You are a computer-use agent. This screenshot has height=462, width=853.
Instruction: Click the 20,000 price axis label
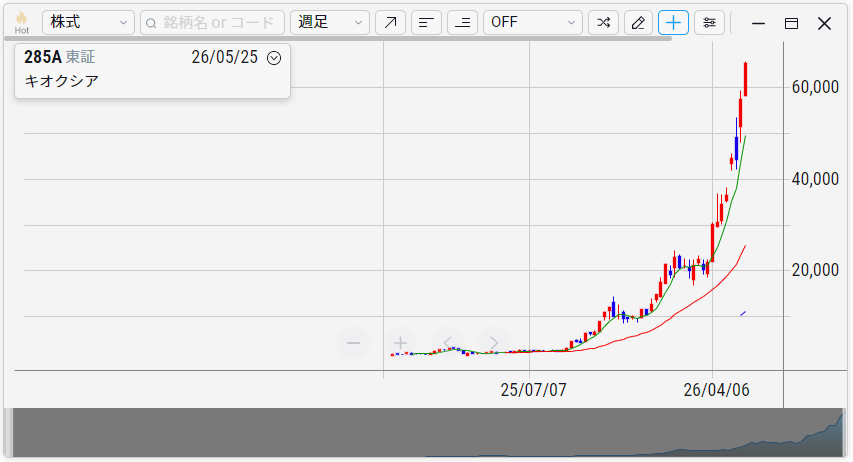coord(815,270)
